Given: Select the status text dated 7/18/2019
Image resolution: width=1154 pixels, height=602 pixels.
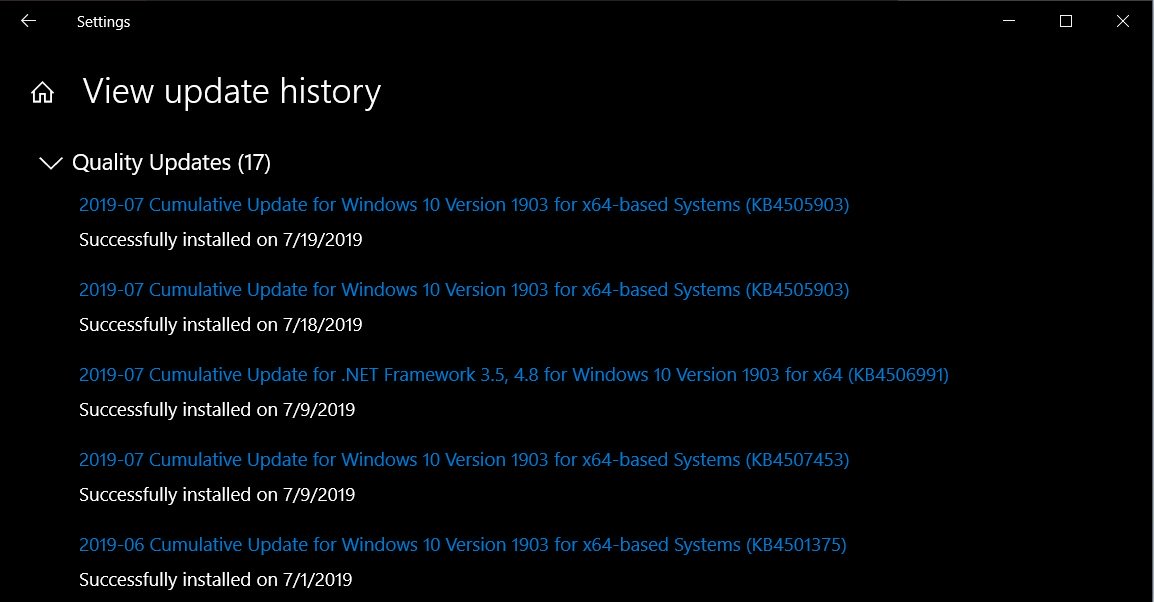Looking at the screenshot, I should point(221,325).
